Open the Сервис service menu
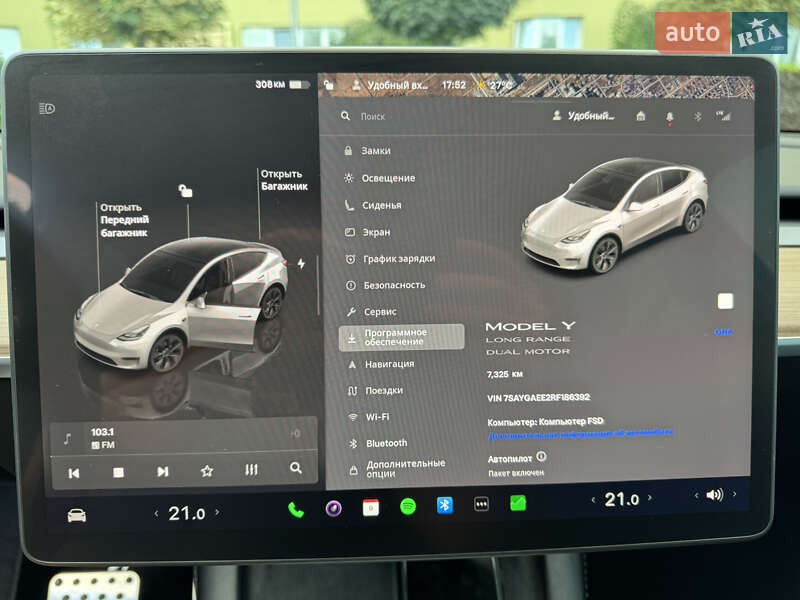 coord(371,312)
